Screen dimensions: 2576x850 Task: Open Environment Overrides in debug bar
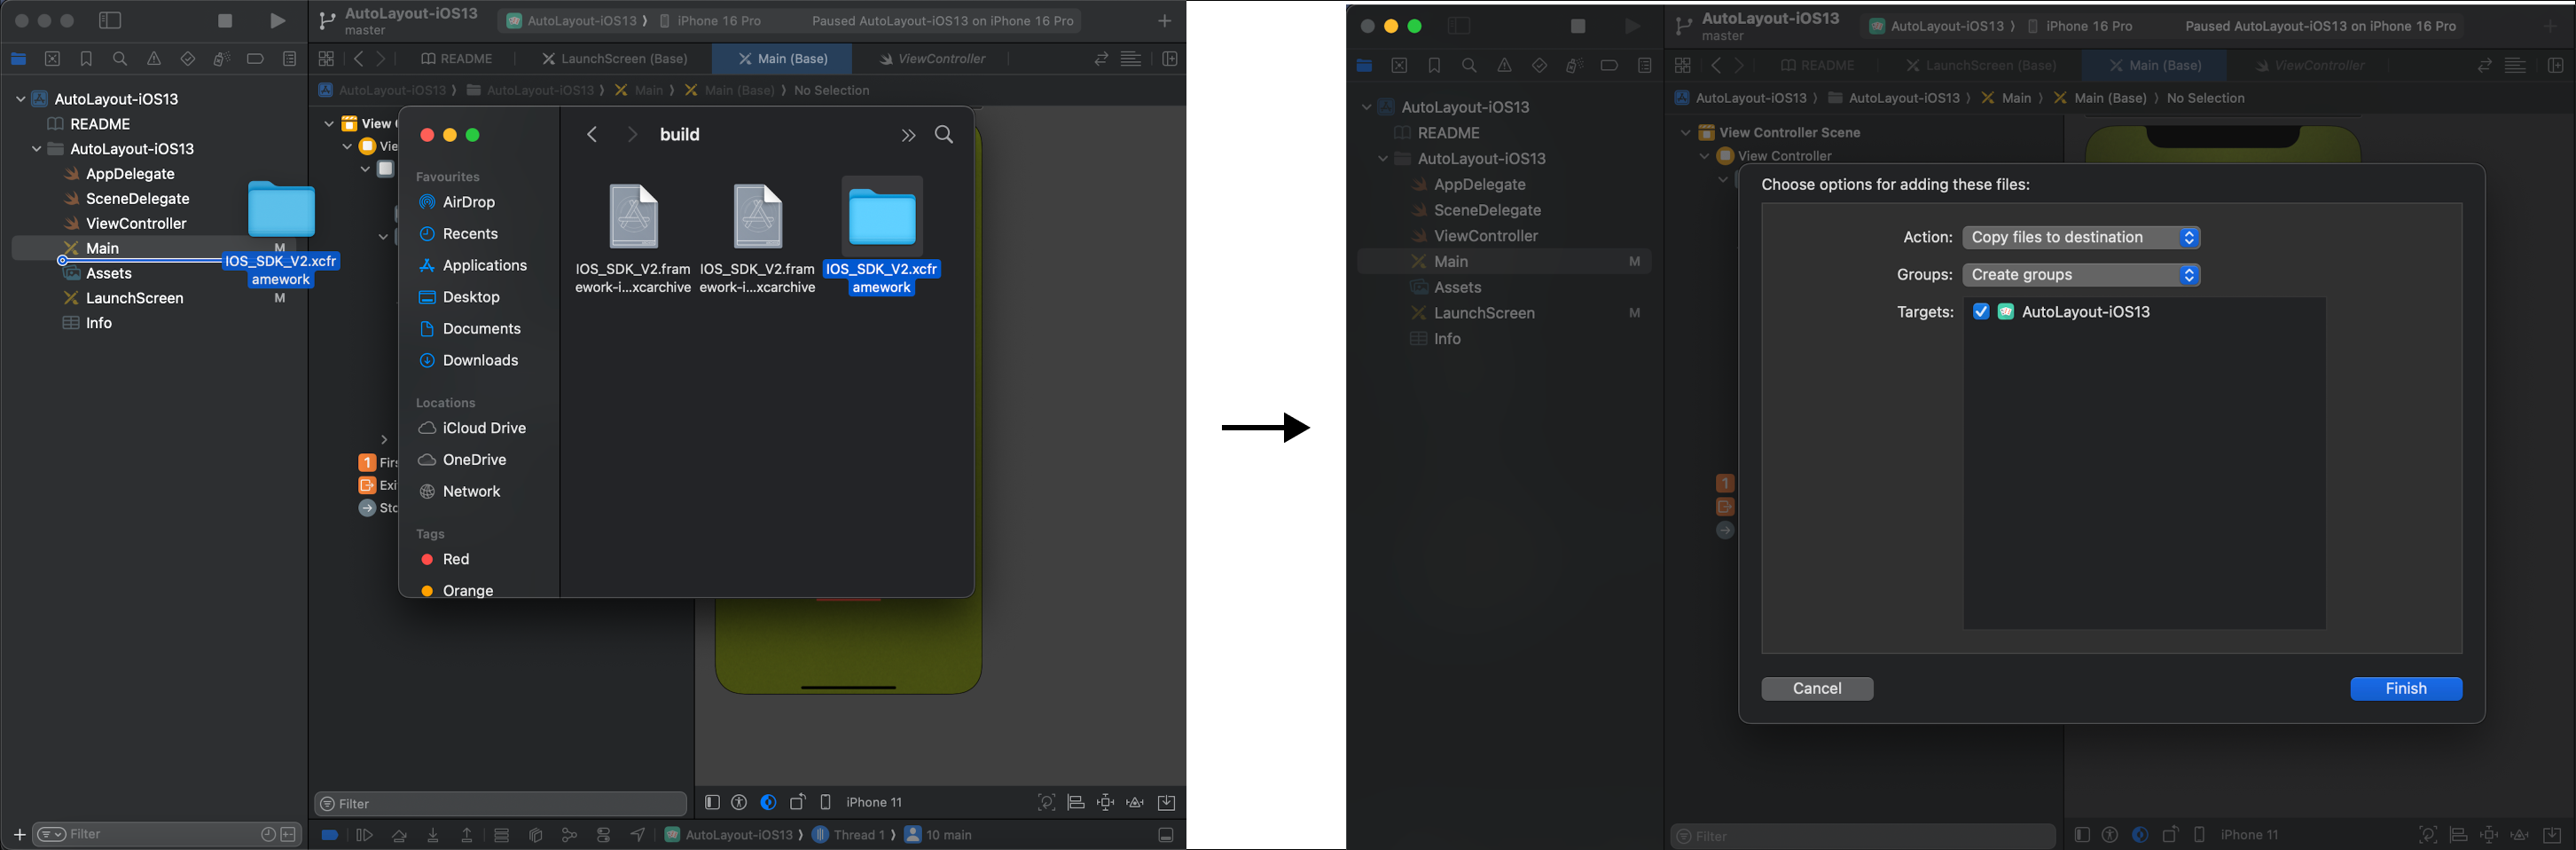604,835
